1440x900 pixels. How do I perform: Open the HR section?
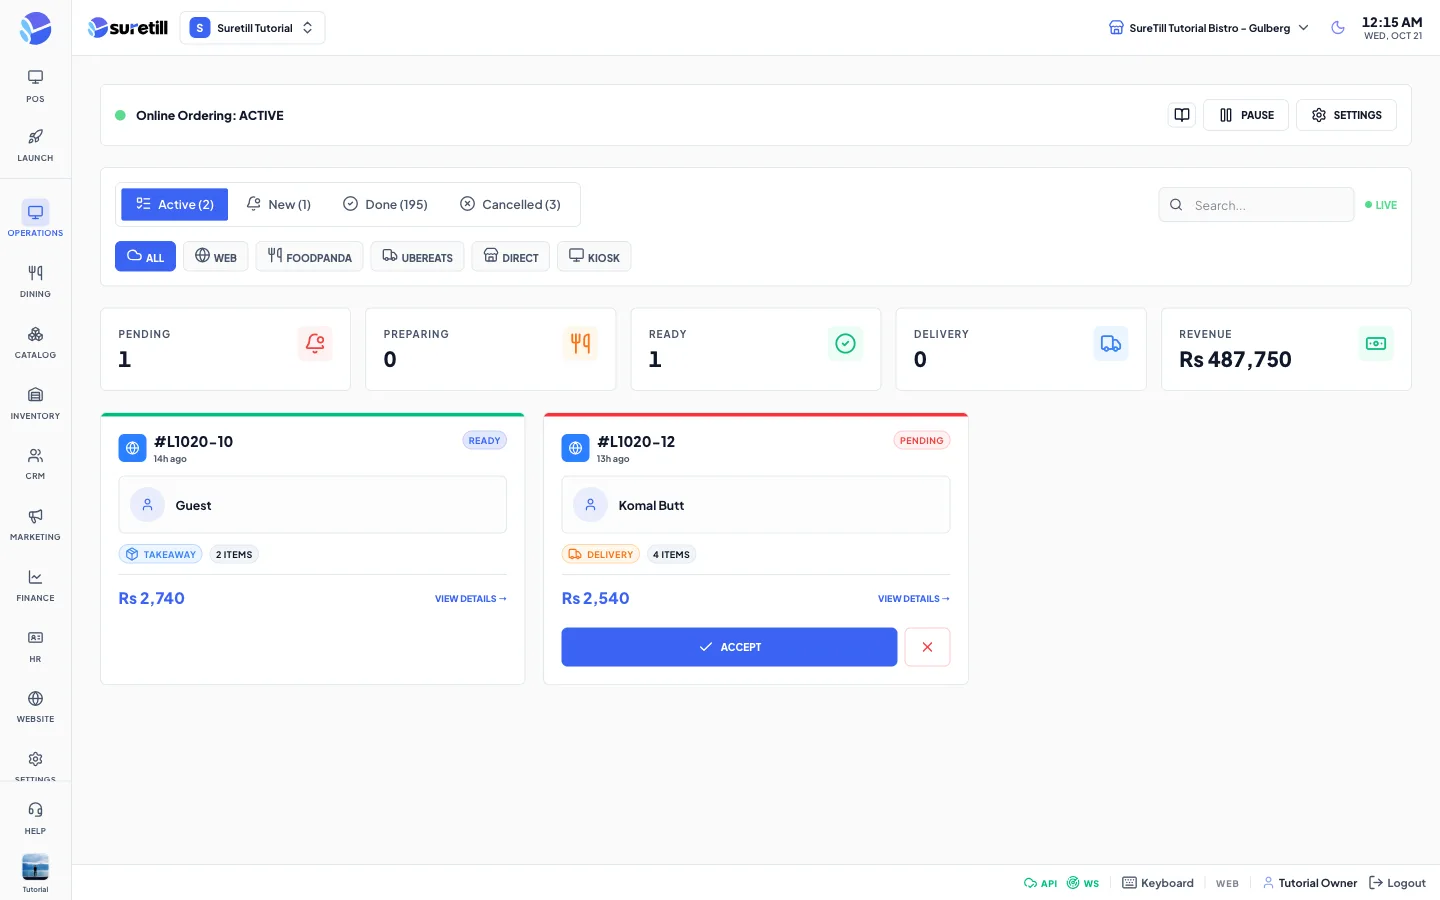coord(35,646)
